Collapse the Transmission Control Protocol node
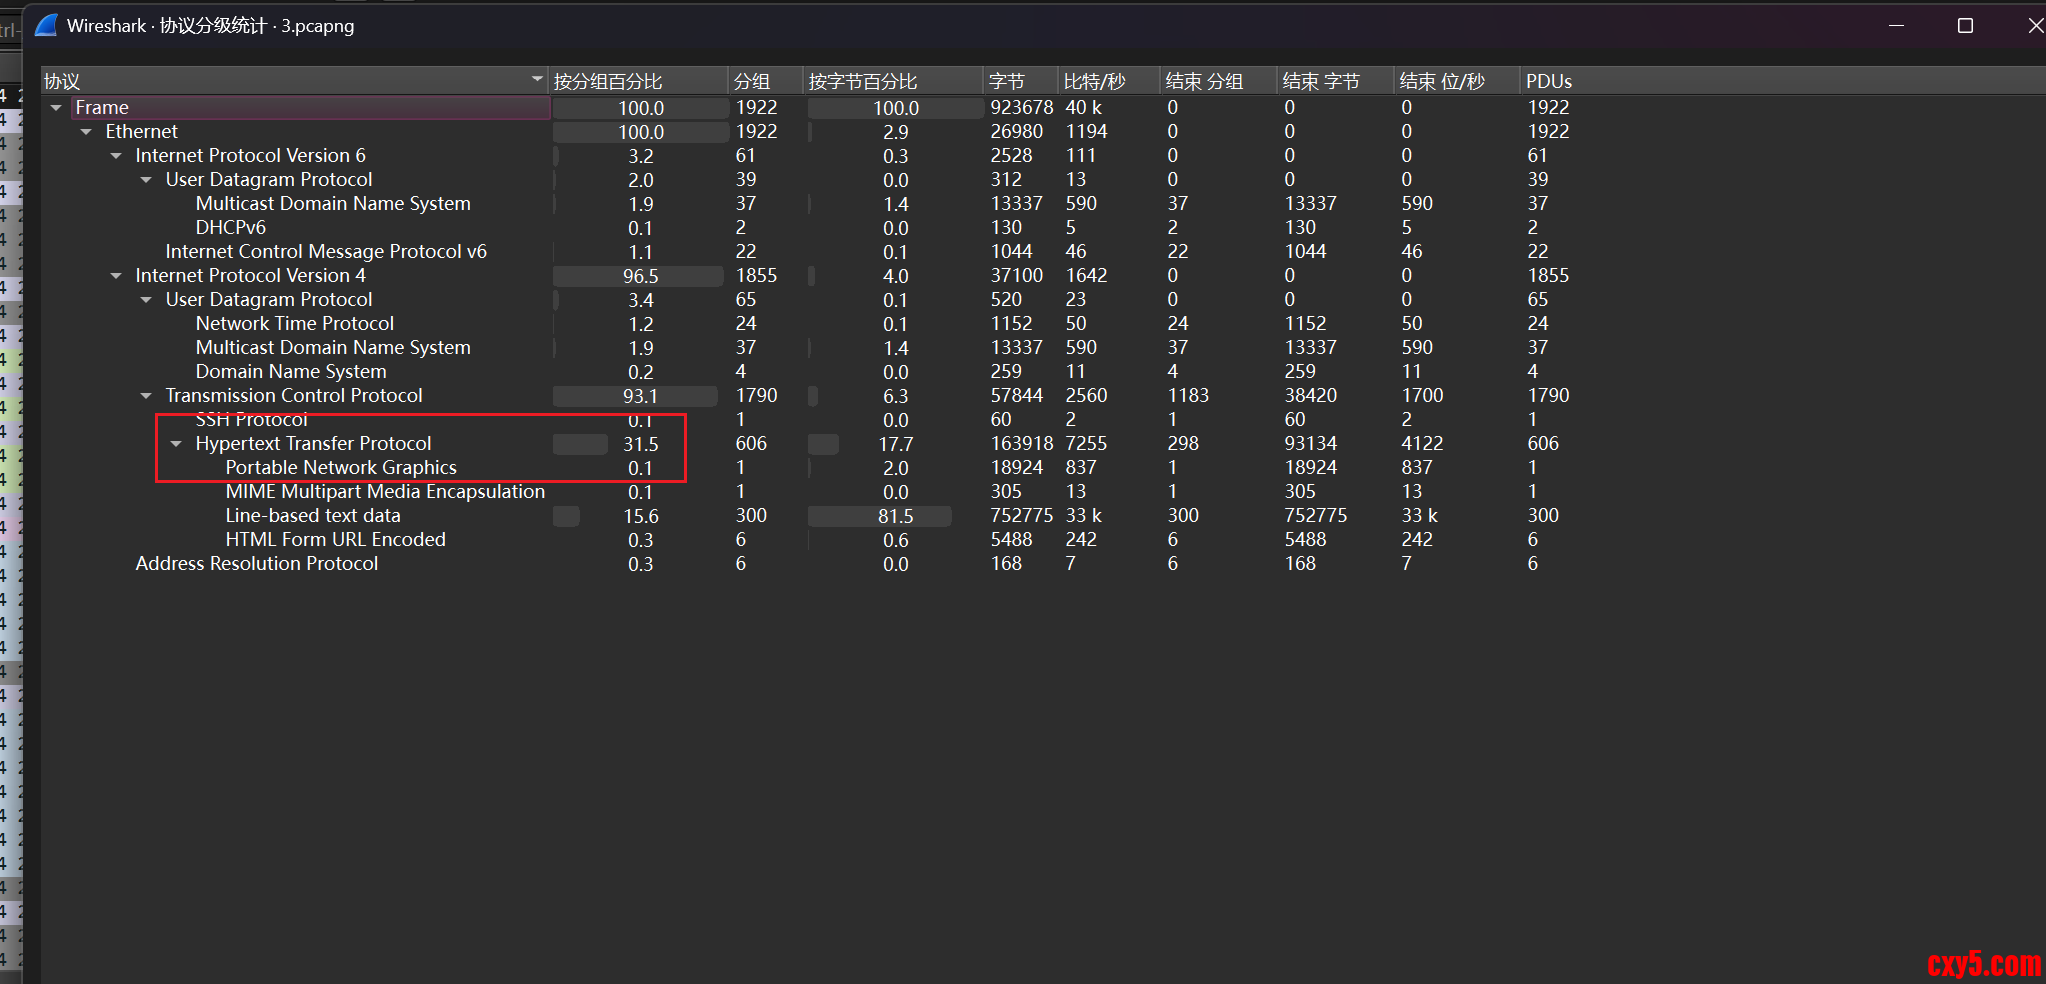Viewport: 2046px width, 984px height. coord(146,396)
